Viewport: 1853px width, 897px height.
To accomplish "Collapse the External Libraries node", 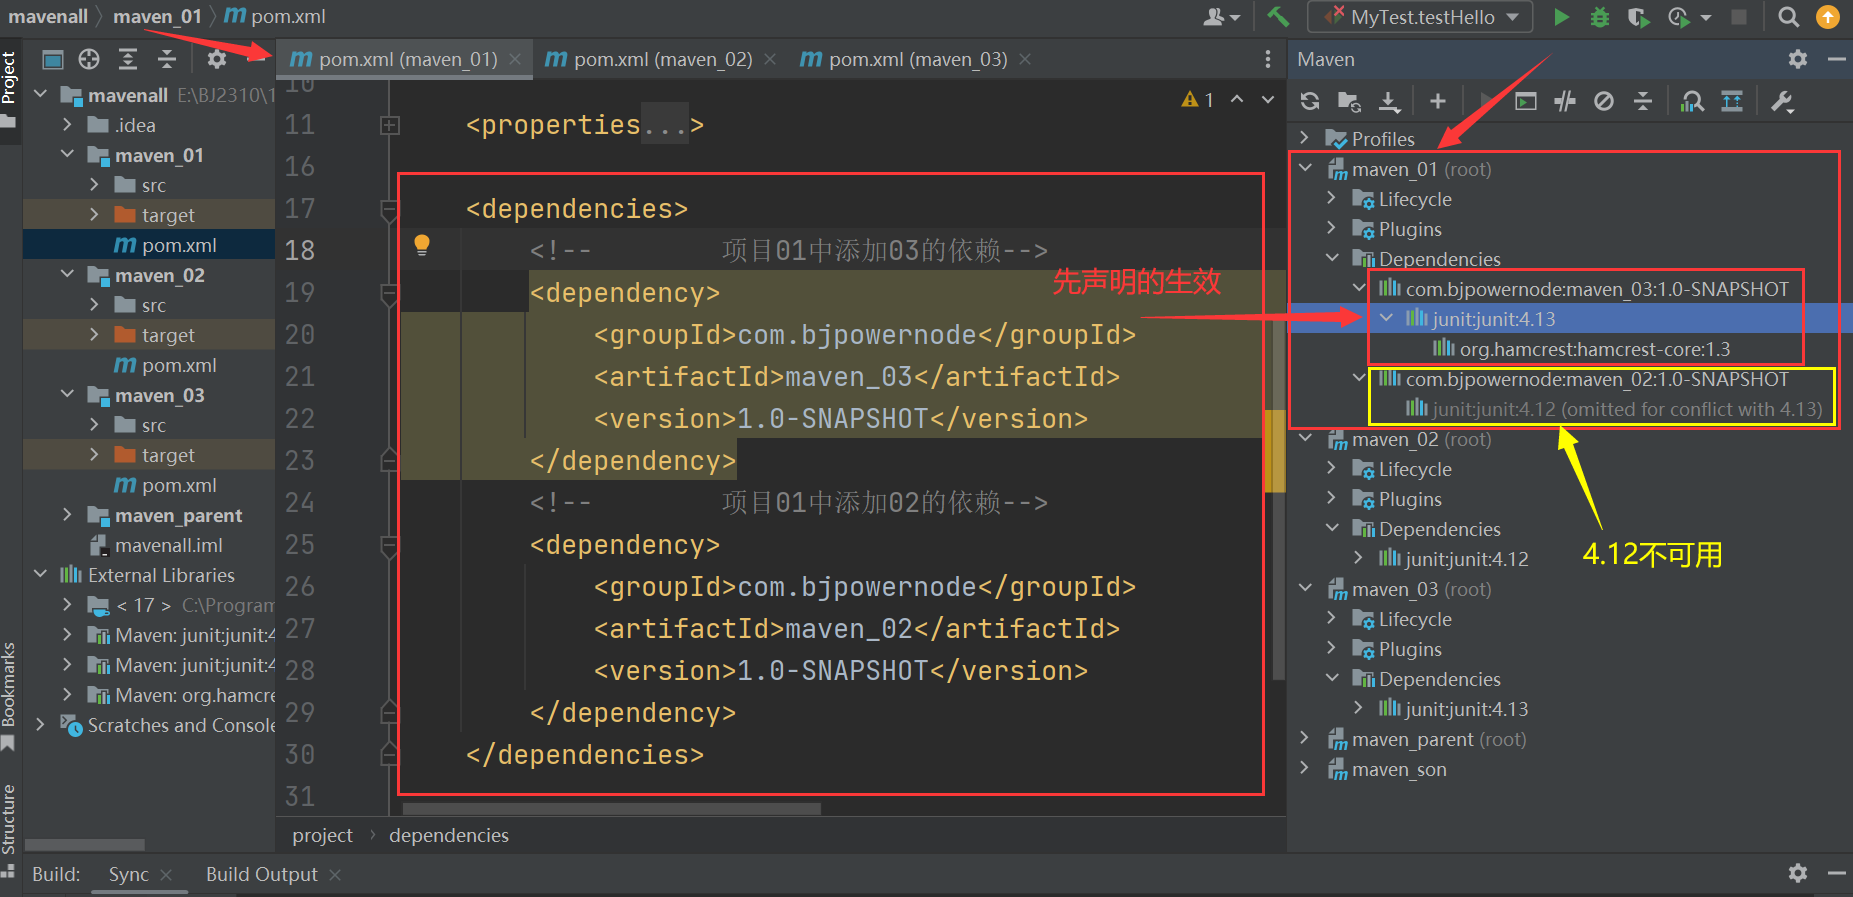I will (40, 574).
